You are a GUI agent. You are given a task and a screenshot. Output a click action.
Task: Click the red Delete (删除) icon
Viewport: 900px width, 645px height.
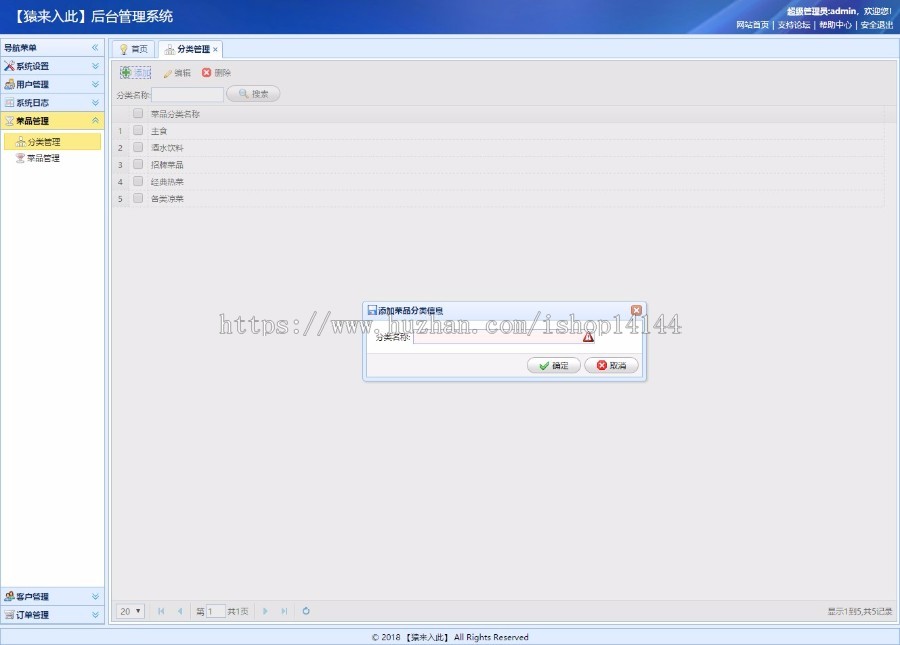point(207,73)
